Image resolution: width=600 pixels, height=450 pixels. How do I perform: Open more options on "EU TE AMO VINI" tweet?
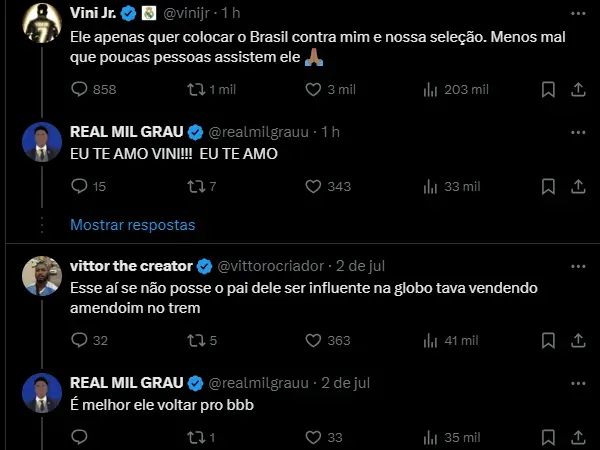click(x=577, y=132)
